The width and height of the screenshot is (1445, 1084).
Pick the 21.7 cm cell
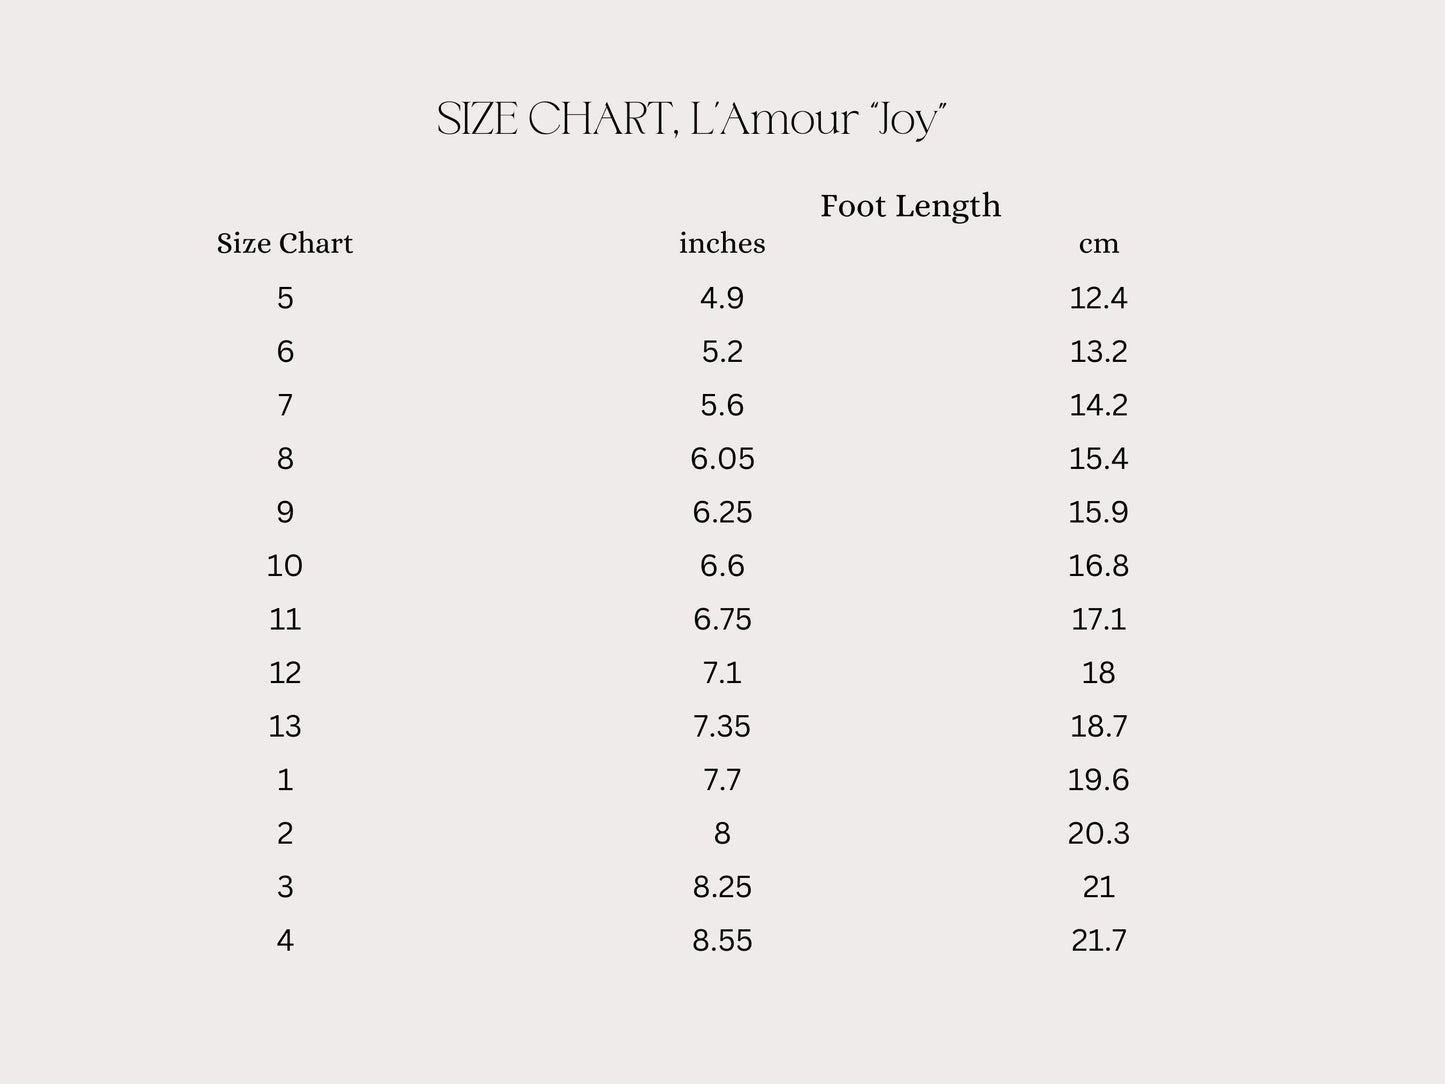click(x=1098, y=941)
